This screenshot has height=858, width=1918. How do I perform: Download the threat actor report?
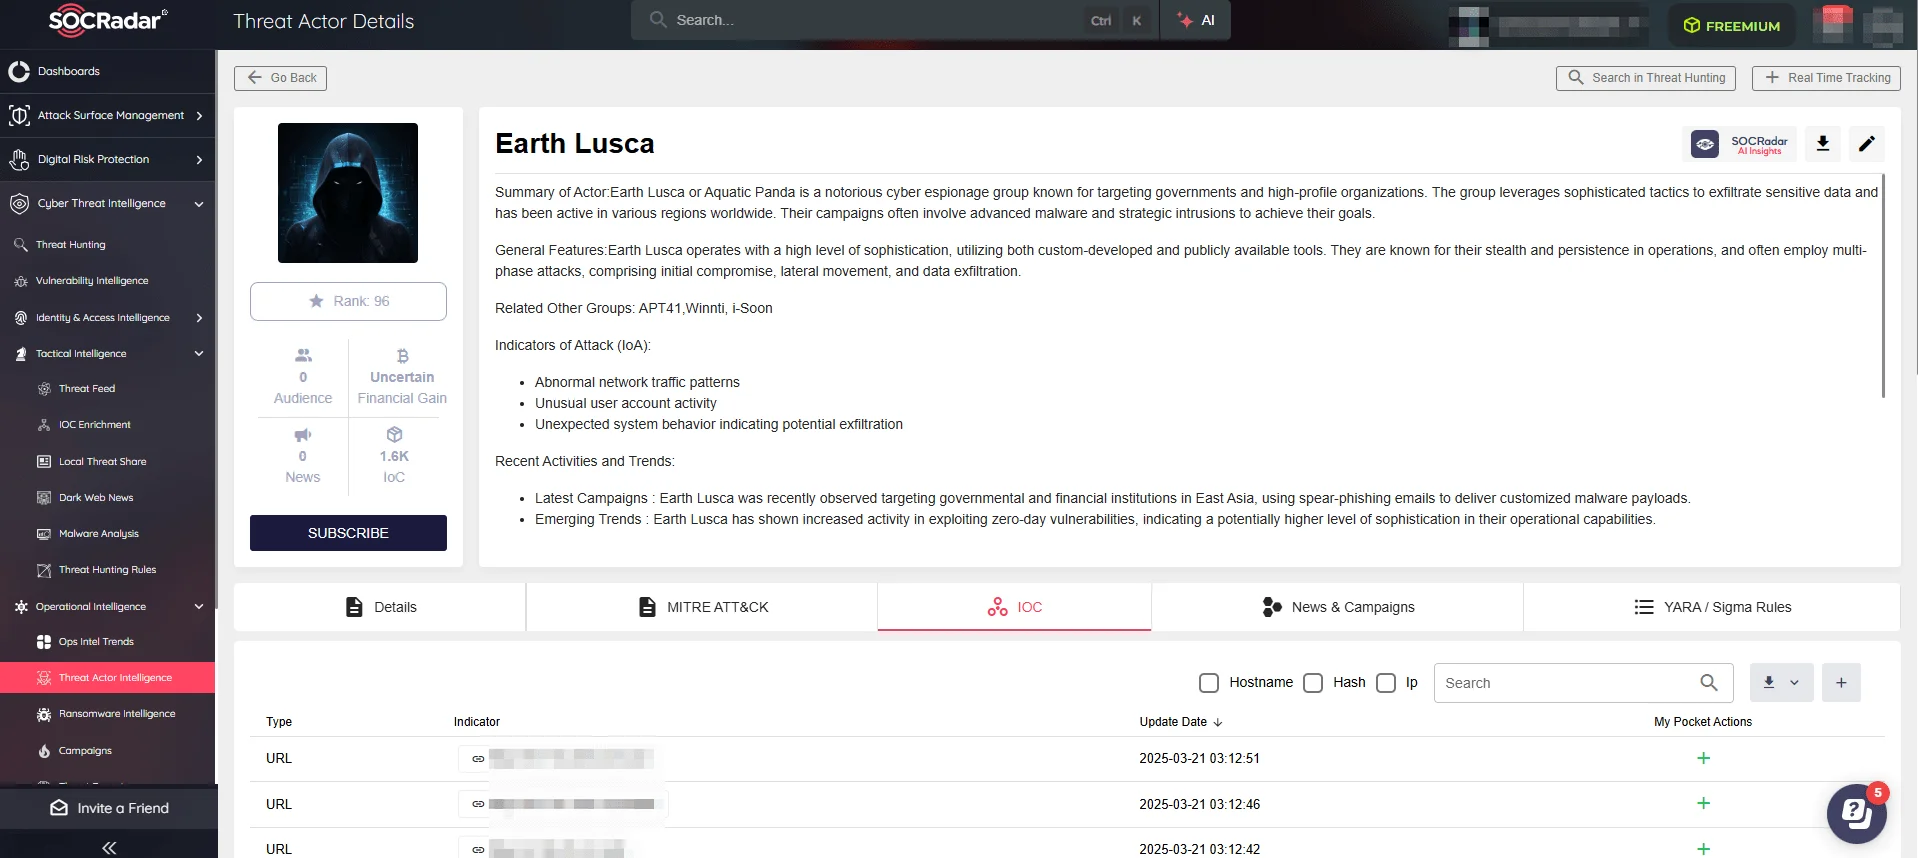click(x=1823, y=144)
